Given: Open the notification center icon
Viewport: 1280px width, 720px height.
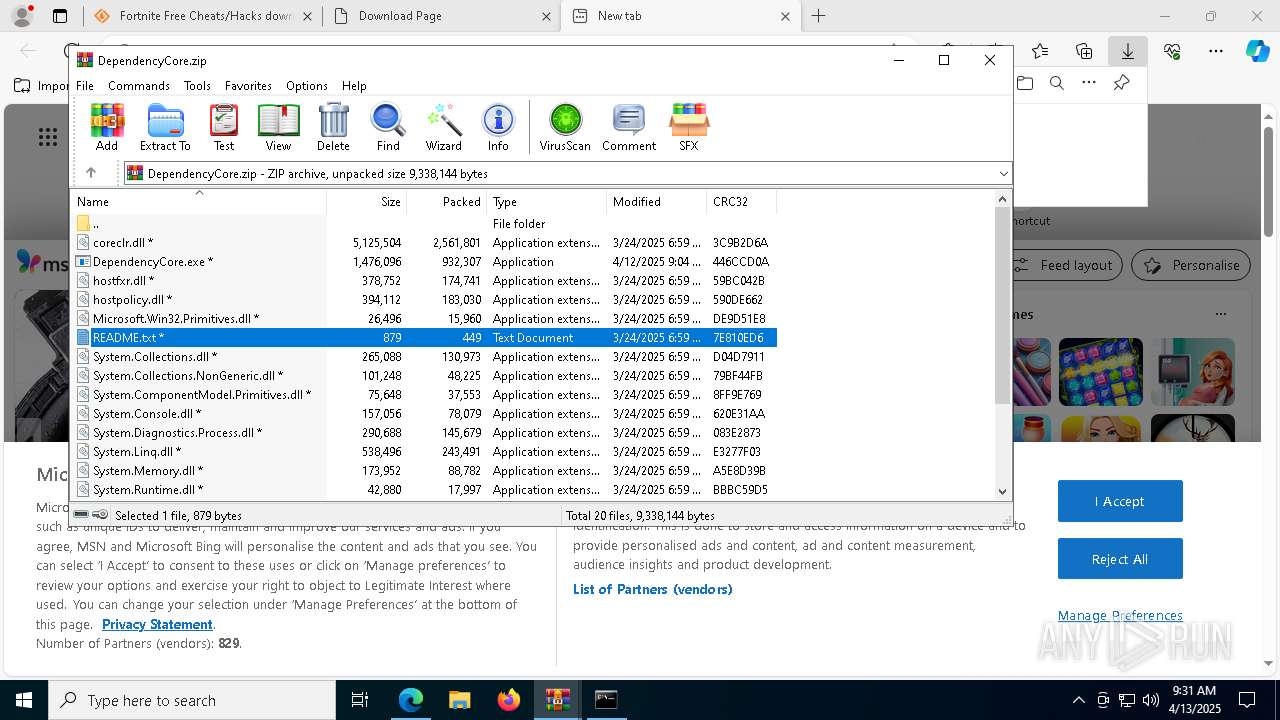Looking at the screenshot, I should [1247, 700].
